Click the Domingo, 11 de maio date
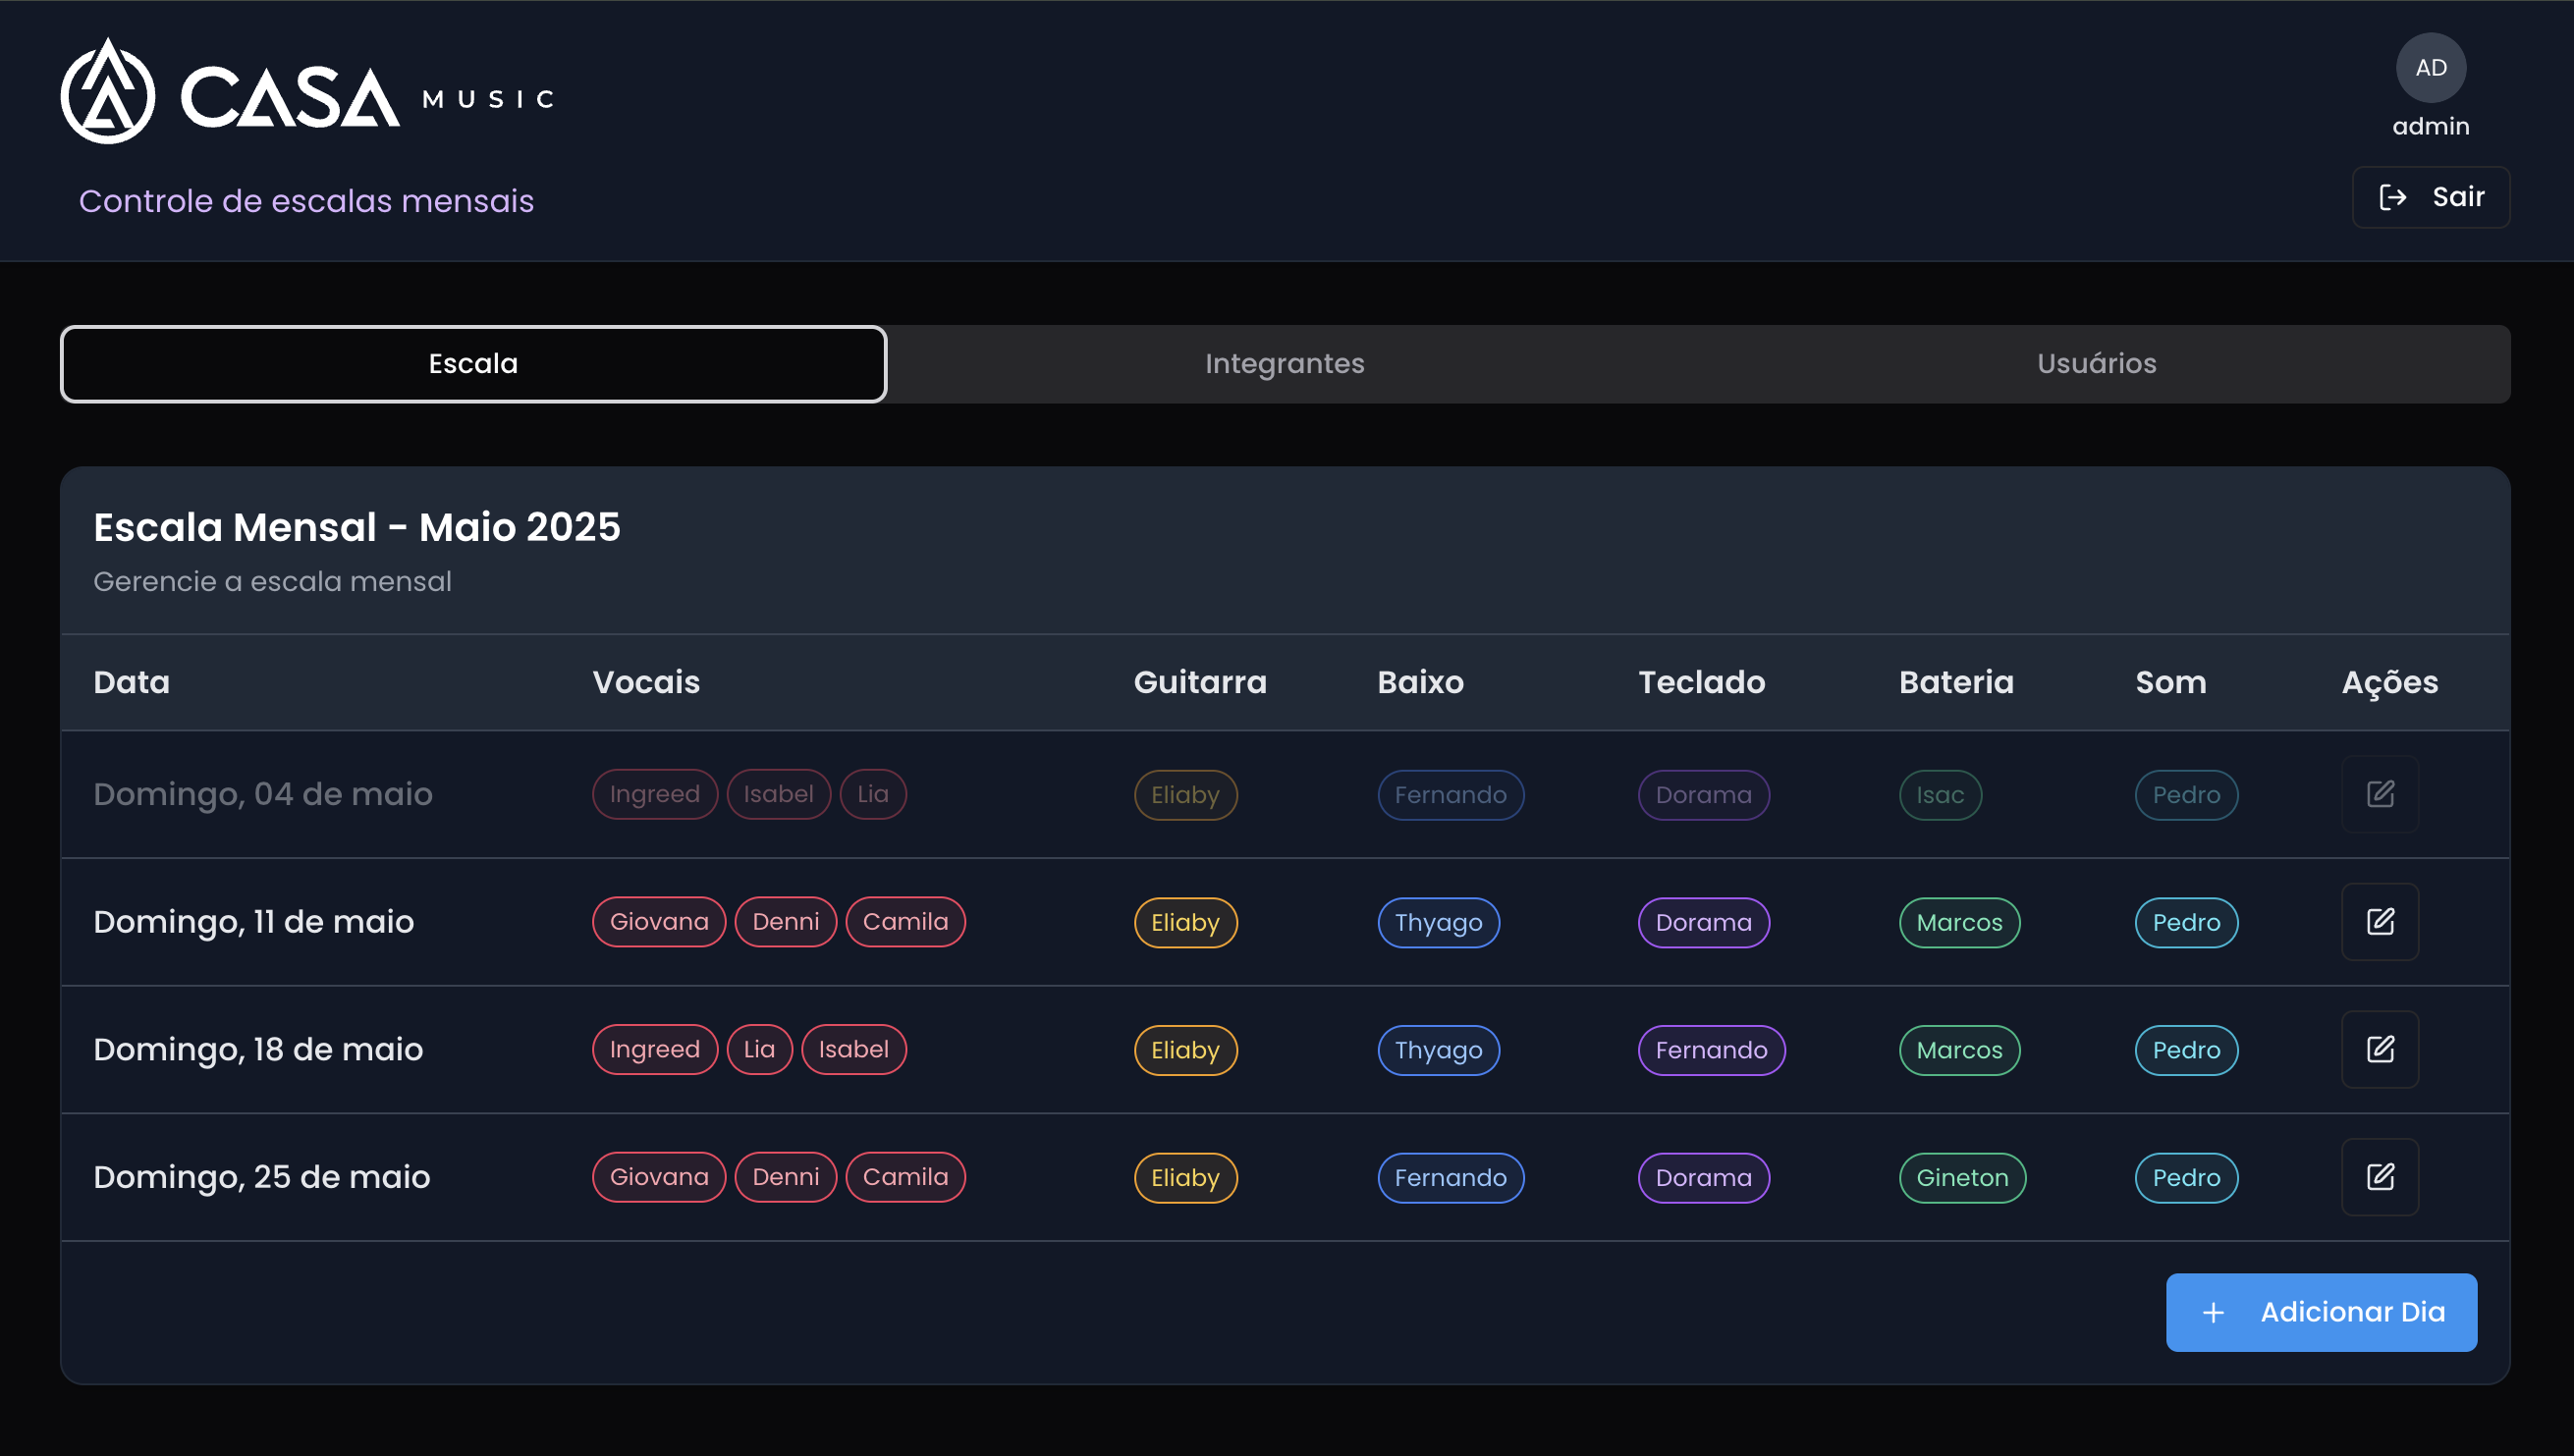 click(x=253, y=922)
